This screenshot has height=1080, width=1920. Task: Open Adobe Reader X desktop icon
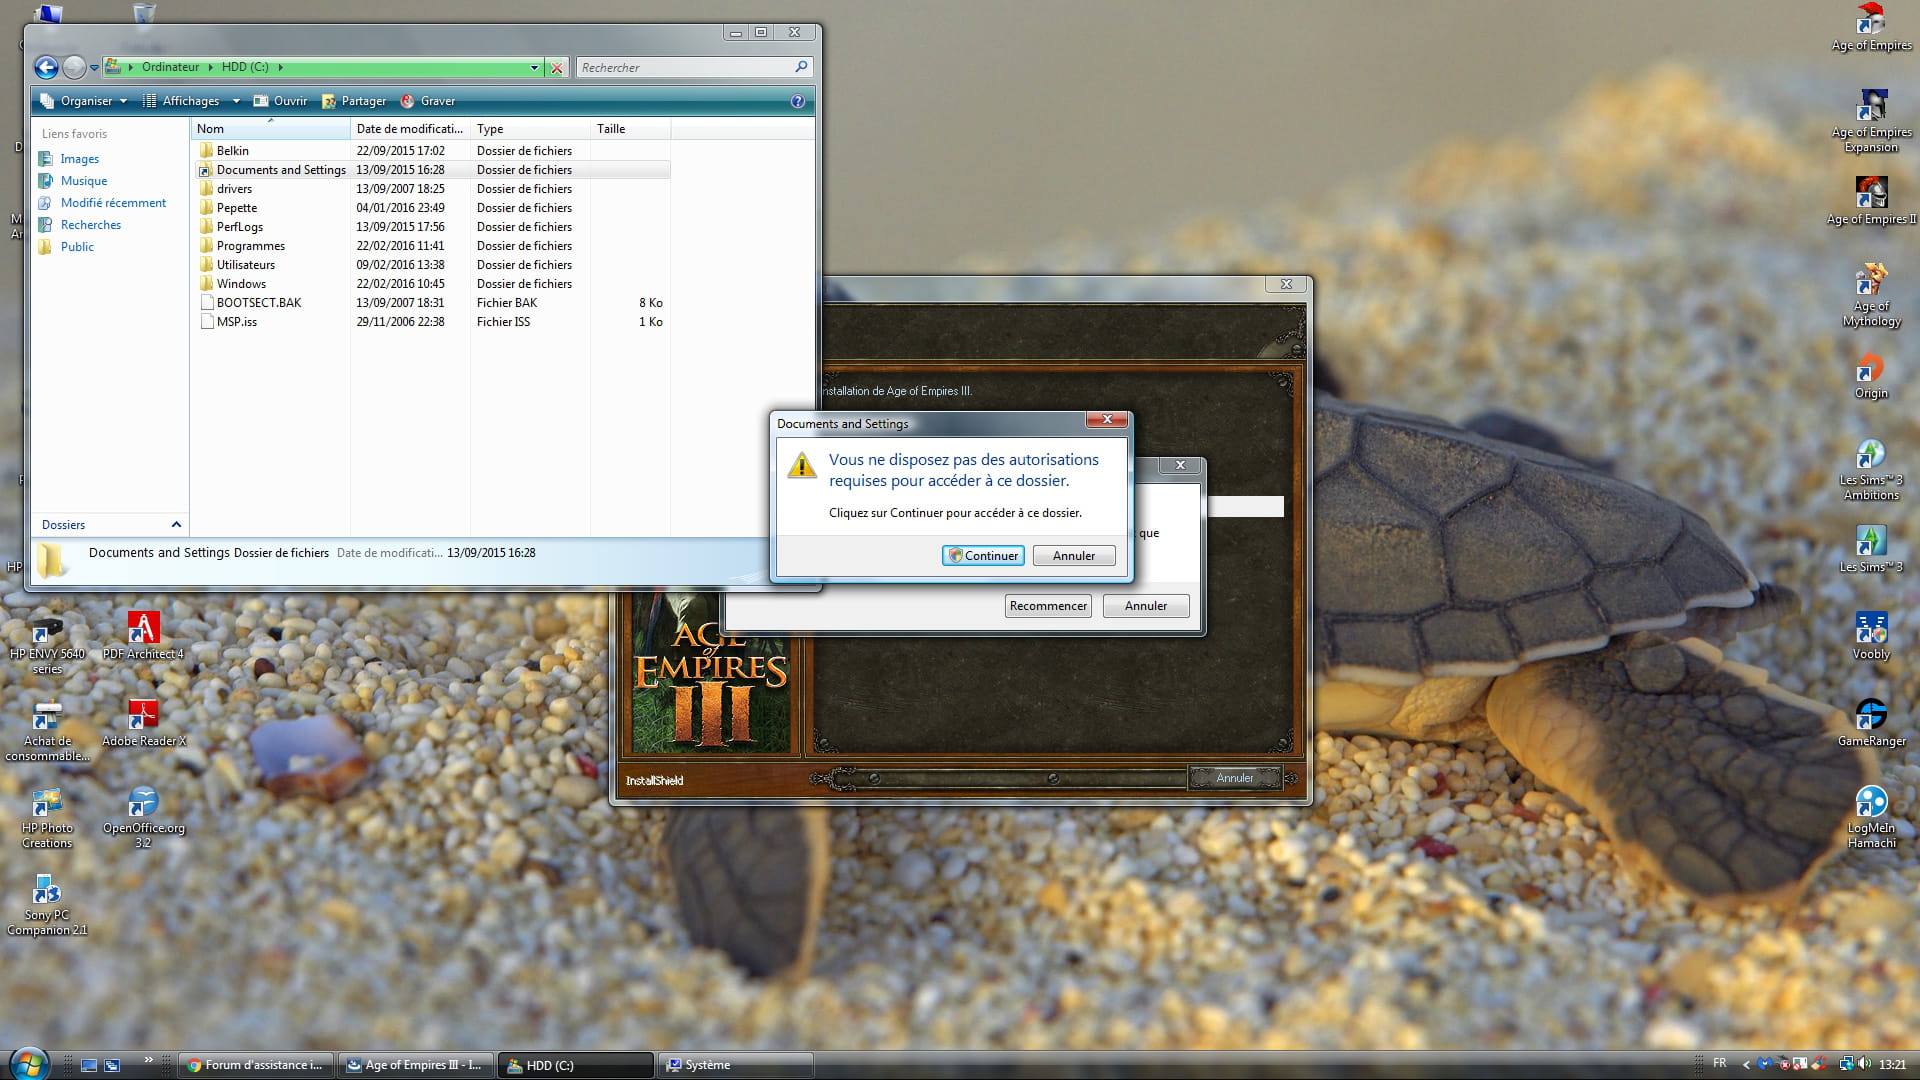click(143, 723)
